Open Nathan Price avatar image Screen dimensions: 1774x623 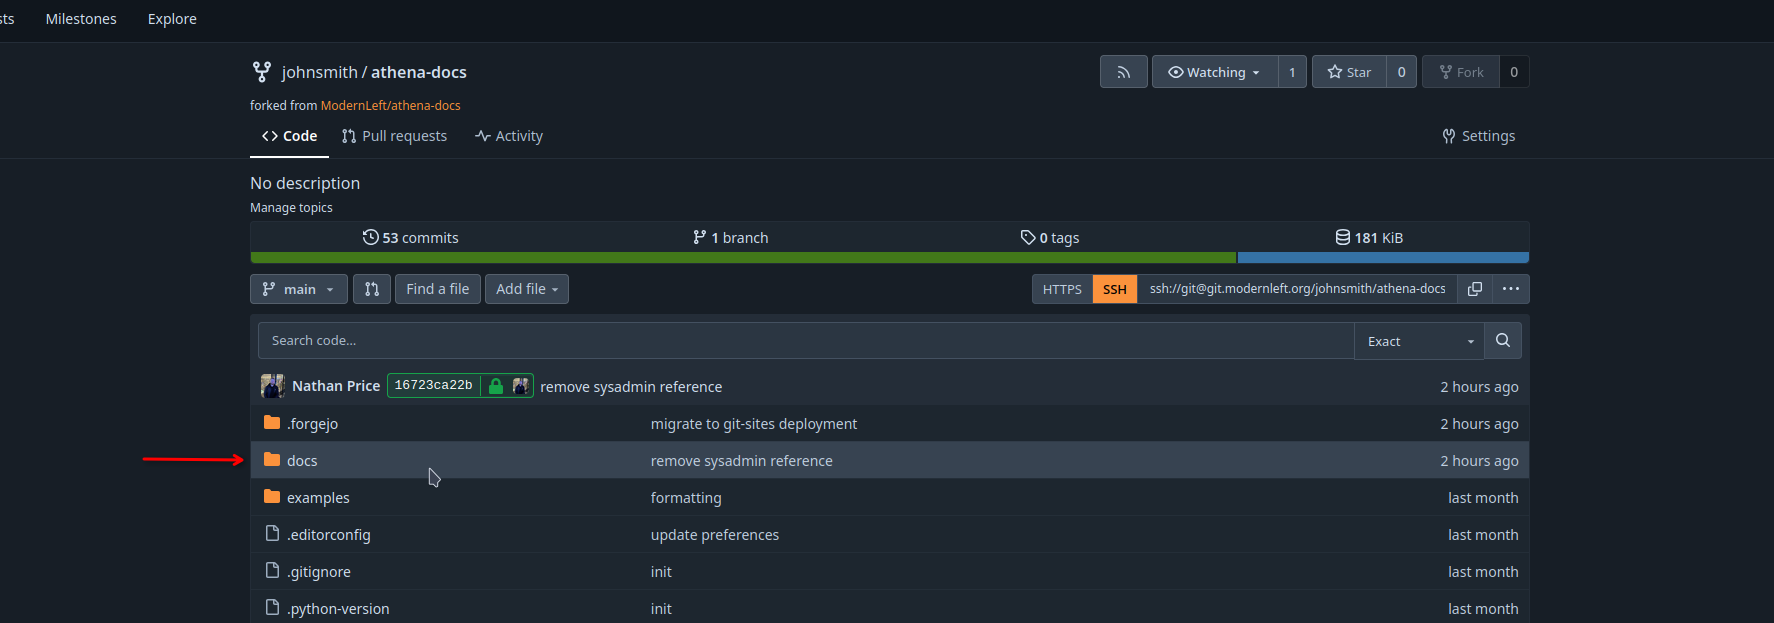click(x=272, y=386)
